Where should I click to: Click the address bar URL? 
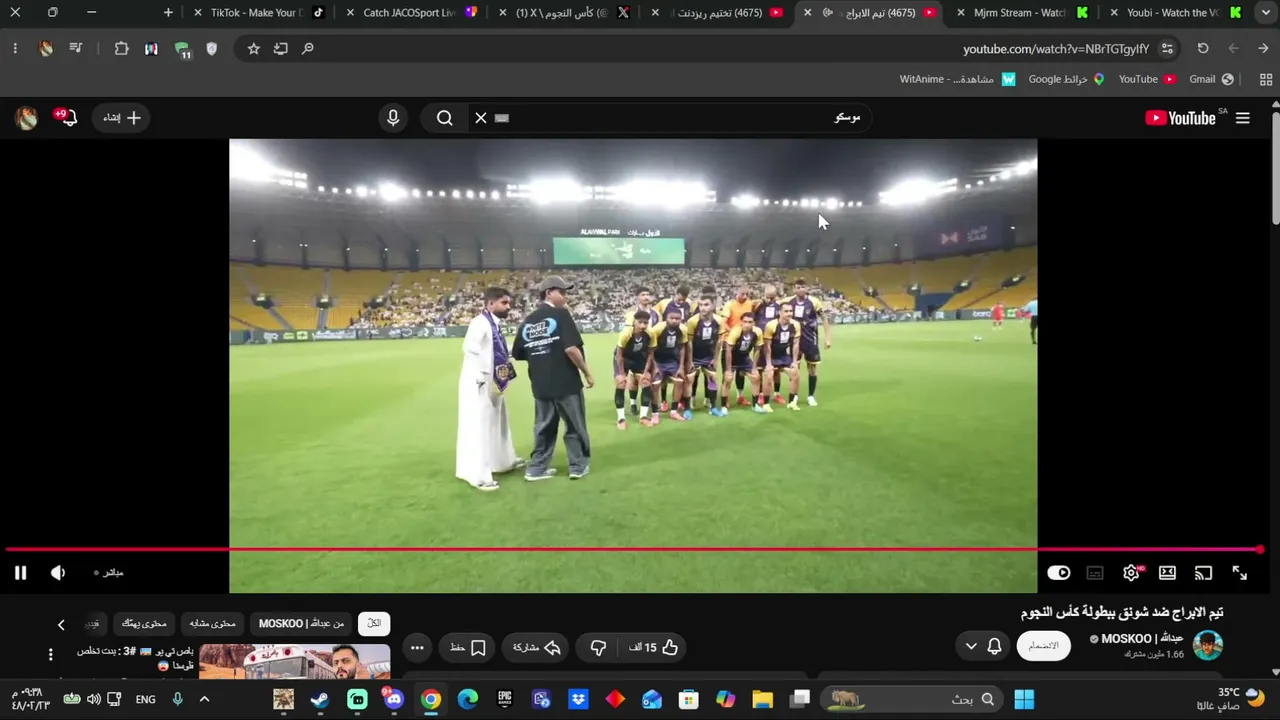point(1056,48)
